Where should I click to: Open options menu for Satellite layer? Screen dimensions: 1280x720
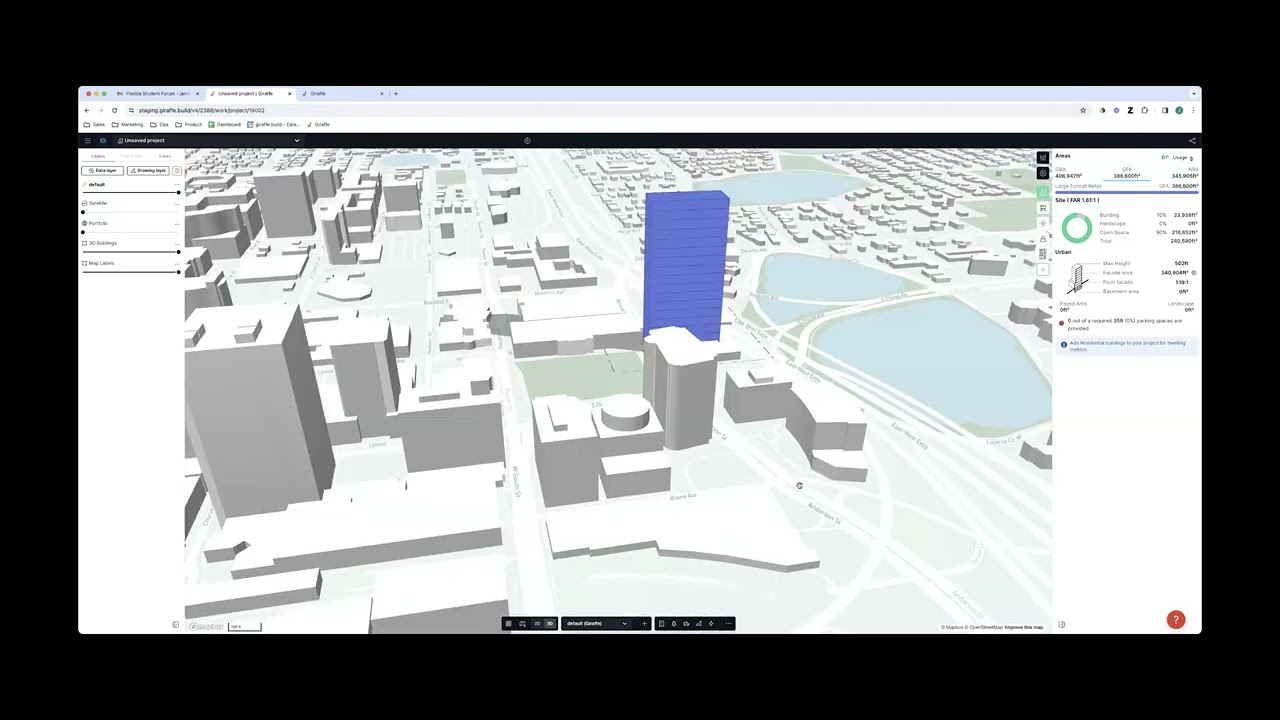pyautogui.click(x=177, y=204)
